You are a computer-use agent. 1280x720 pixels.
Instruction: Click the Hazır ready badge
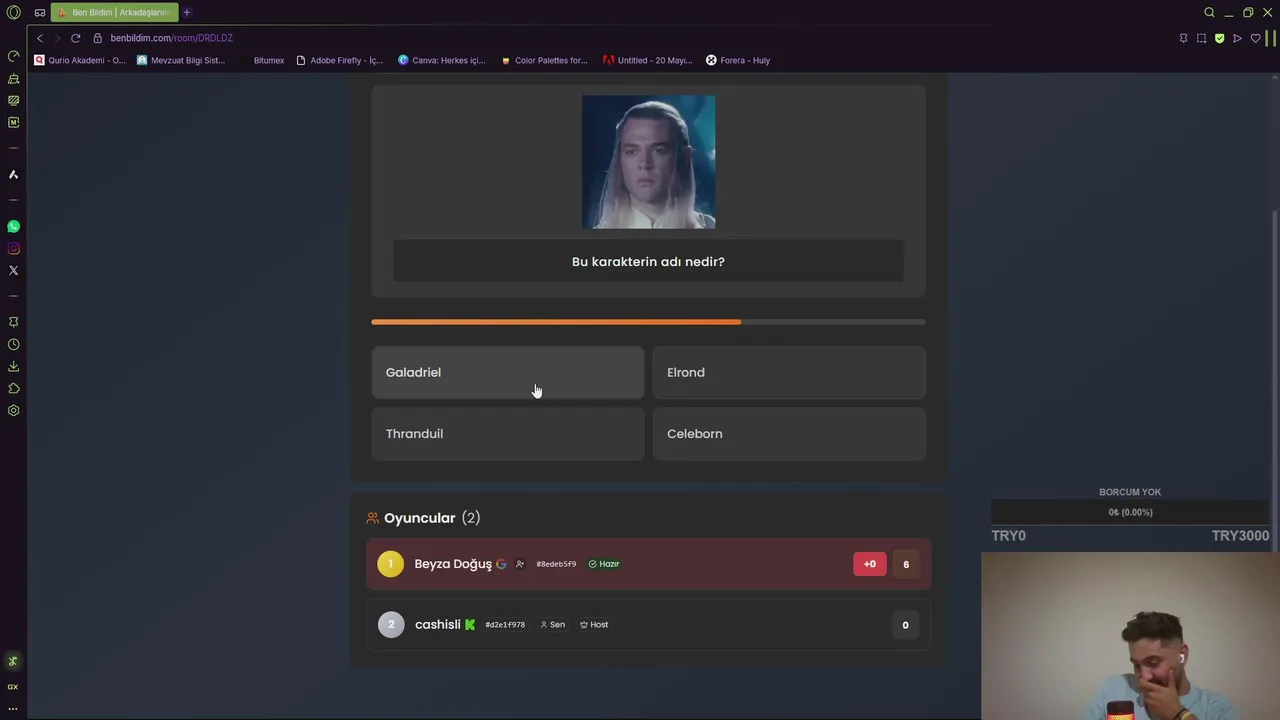click(x=604, y=564)
